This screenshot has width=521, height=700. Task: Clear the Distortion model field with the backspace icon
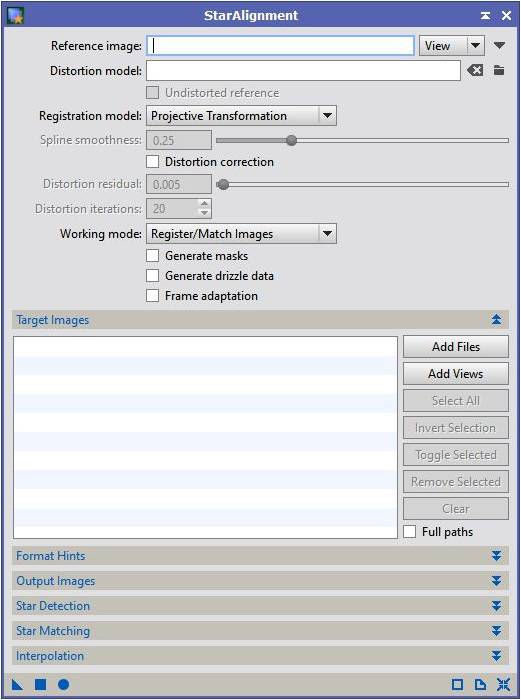475,71
